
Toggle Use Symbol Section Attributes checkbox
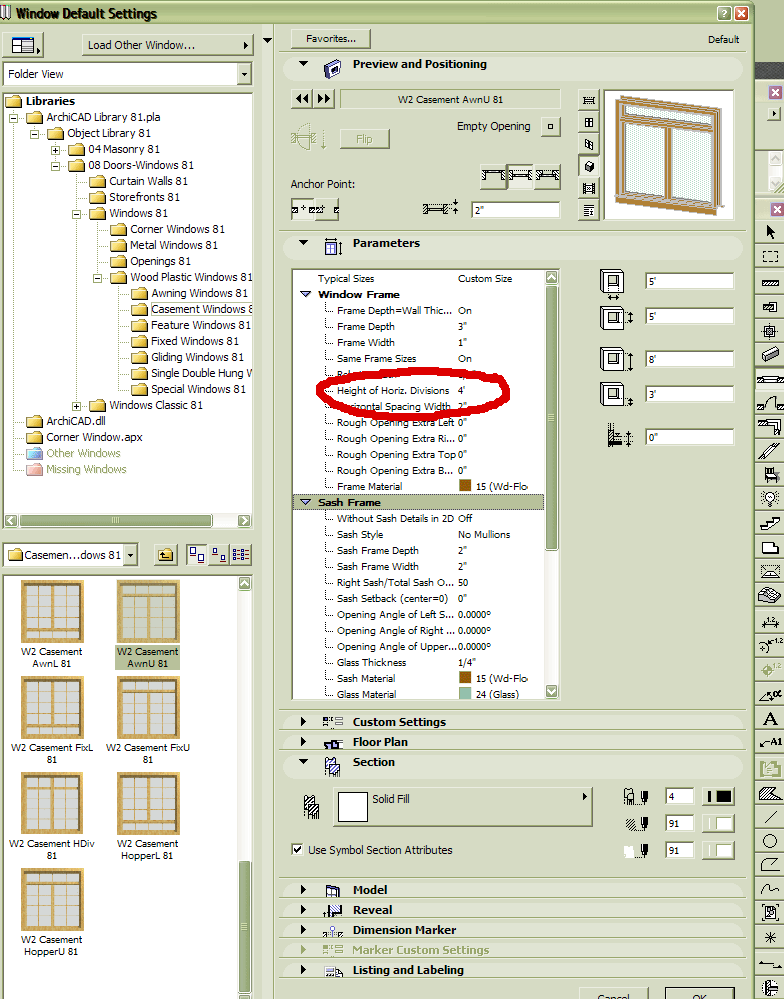pos(297,849)
